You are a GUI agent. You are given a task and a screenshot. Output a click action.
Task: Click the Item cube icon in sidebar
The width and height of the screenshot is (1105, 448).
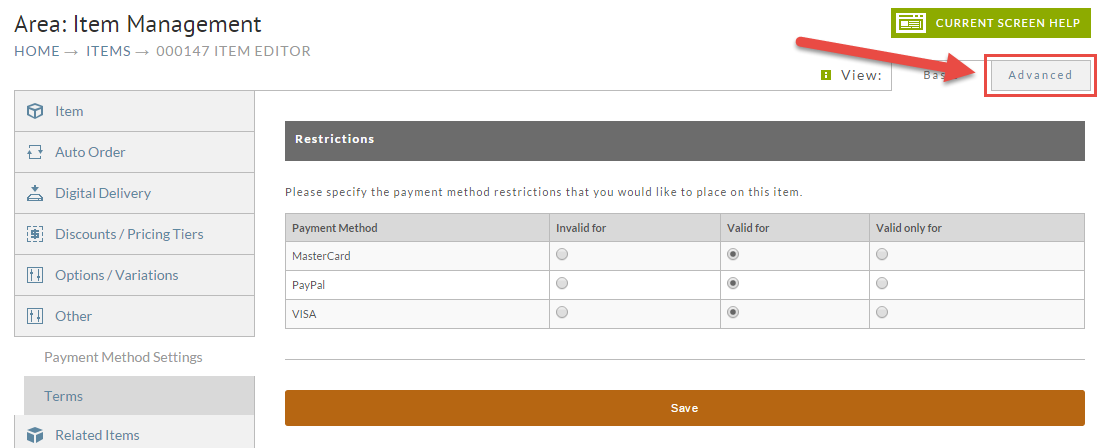coord(35,111)
